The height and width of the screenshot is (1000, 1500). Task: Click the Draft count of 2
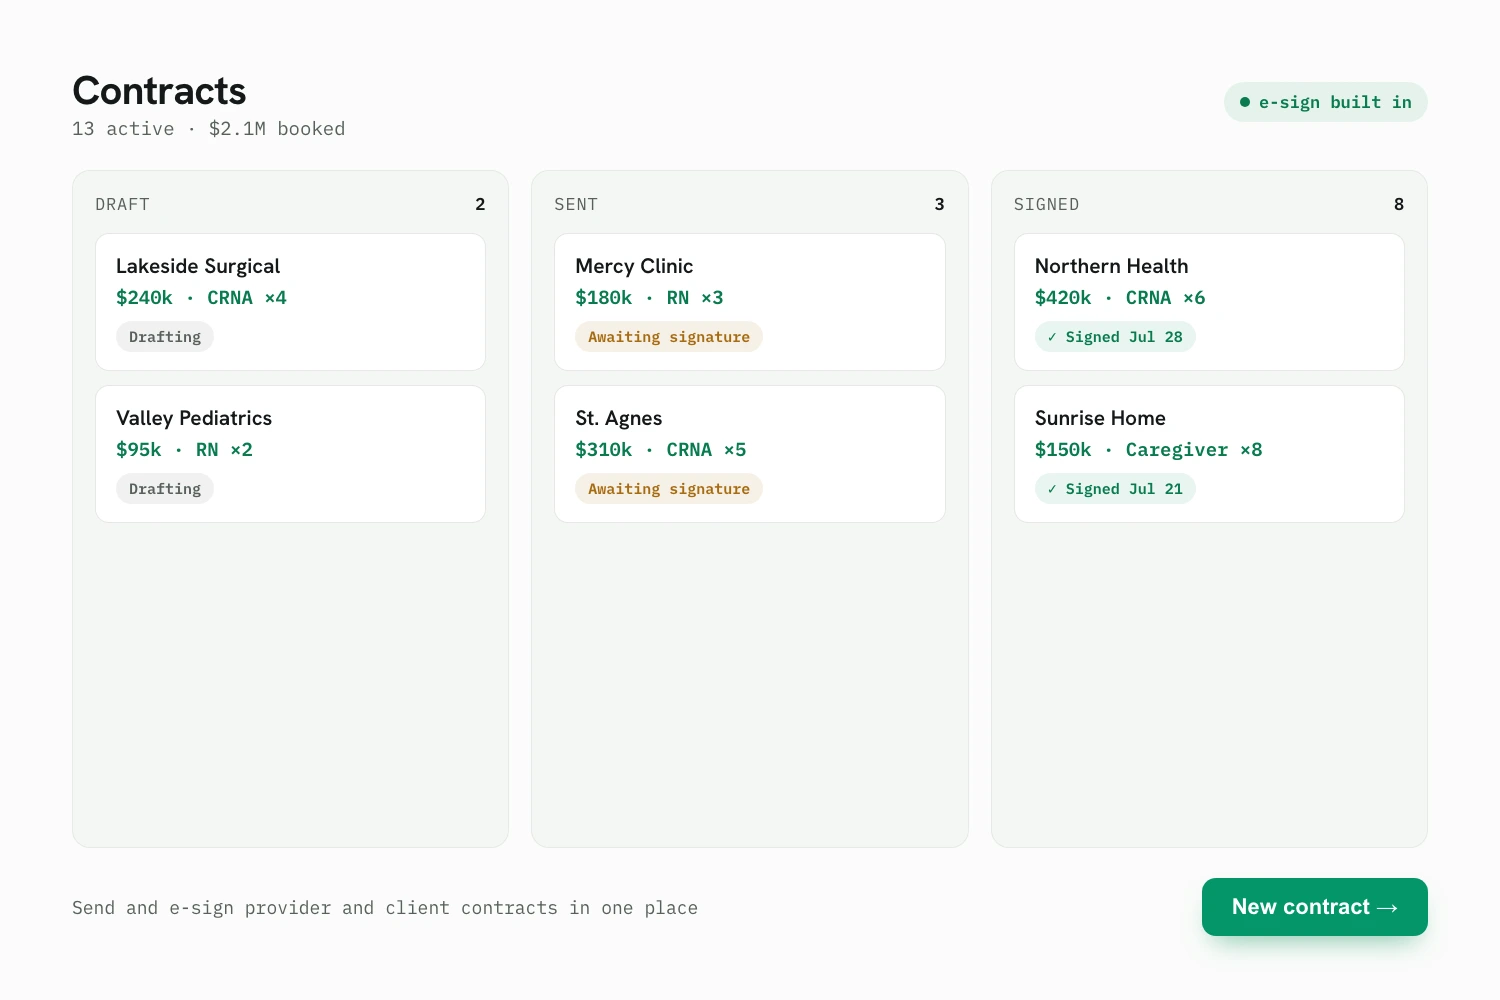(480, 204)
